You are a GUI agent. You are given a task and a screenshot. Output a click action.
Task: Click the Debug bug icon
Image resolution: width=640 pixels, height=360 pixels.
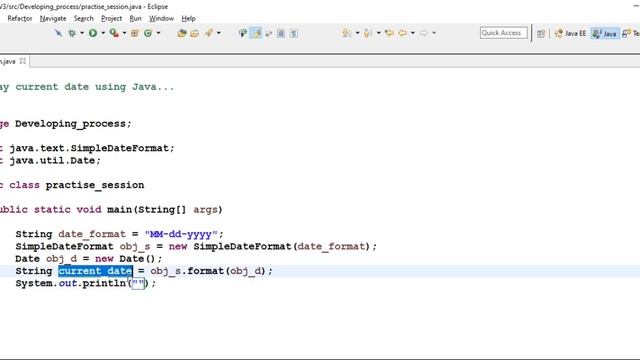coord(72,33)
